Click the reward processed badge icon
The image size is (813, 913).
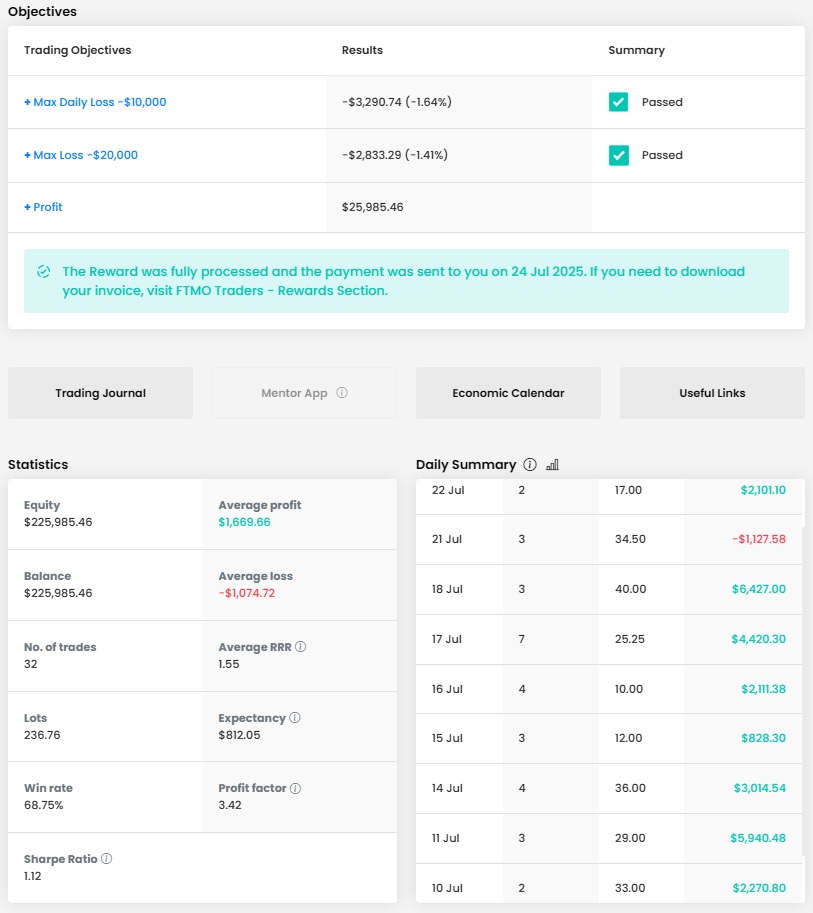tap(43, 271)
